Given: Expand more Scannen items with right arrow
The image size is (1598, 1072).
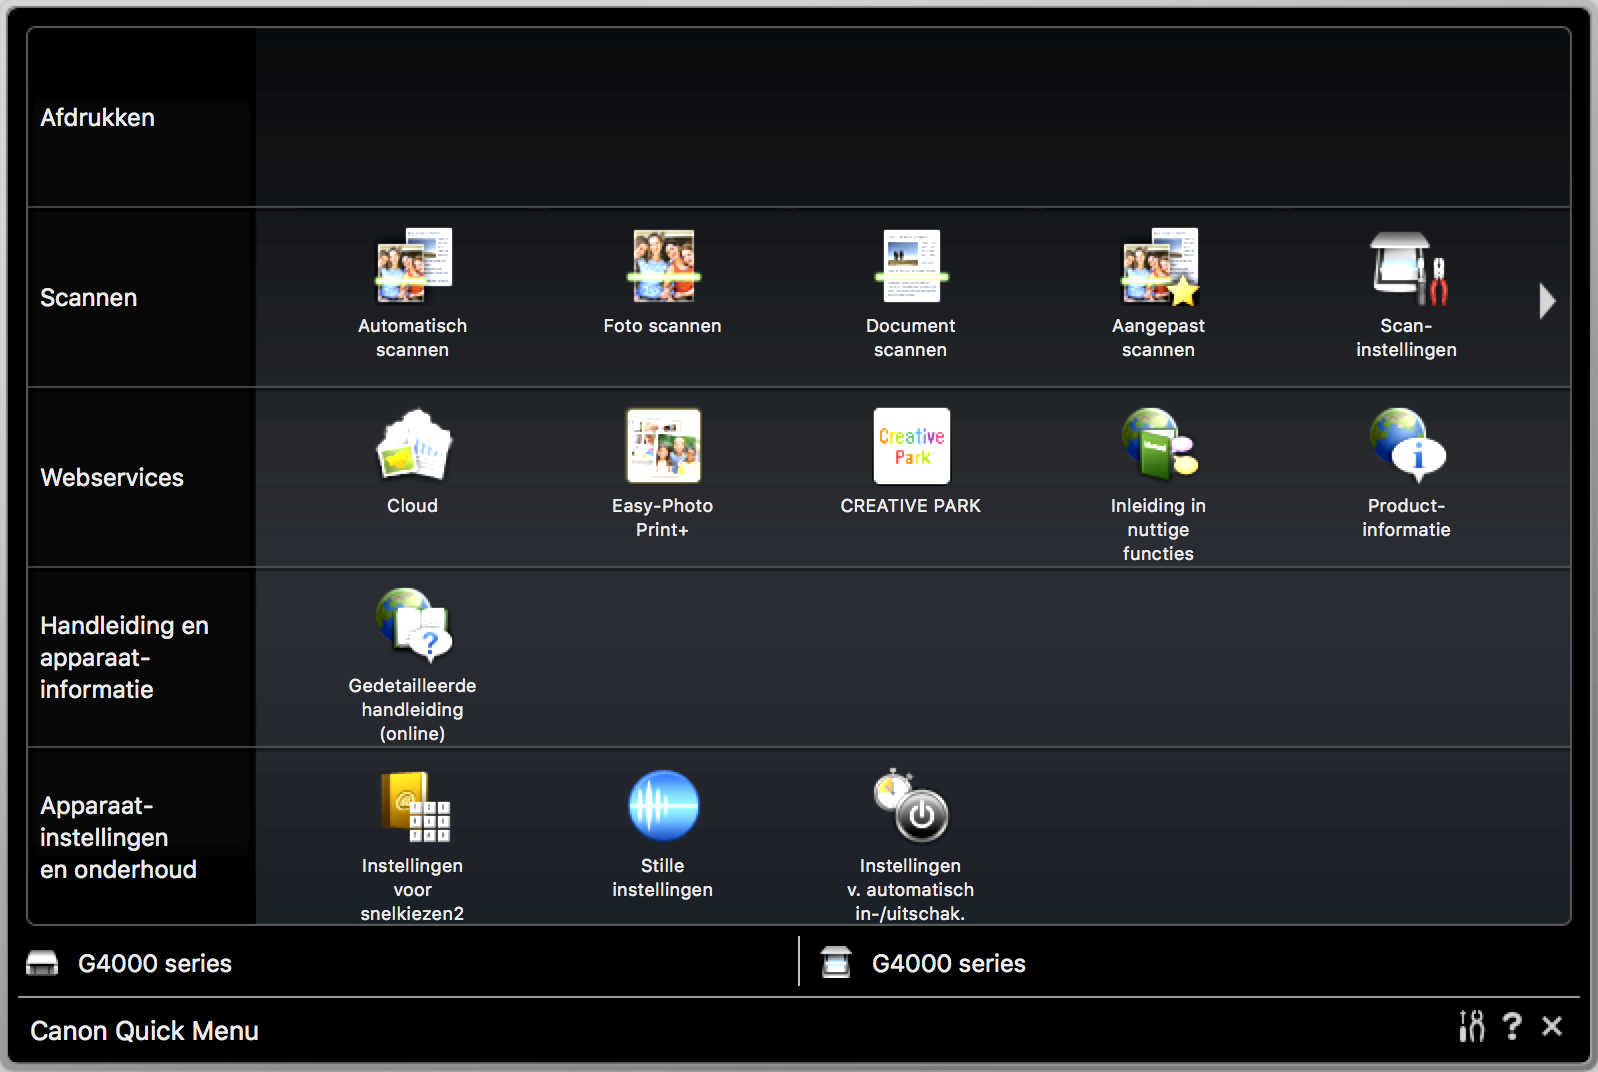Looking at the screenshot, I should click(1546, 300).
